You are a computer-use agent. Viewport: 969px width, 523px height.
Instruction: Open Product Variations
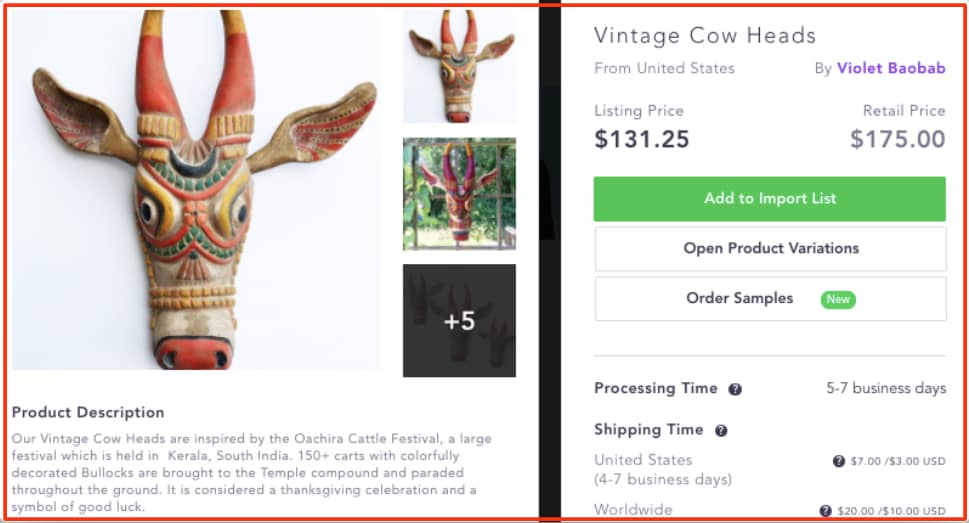tap(770, 249)
